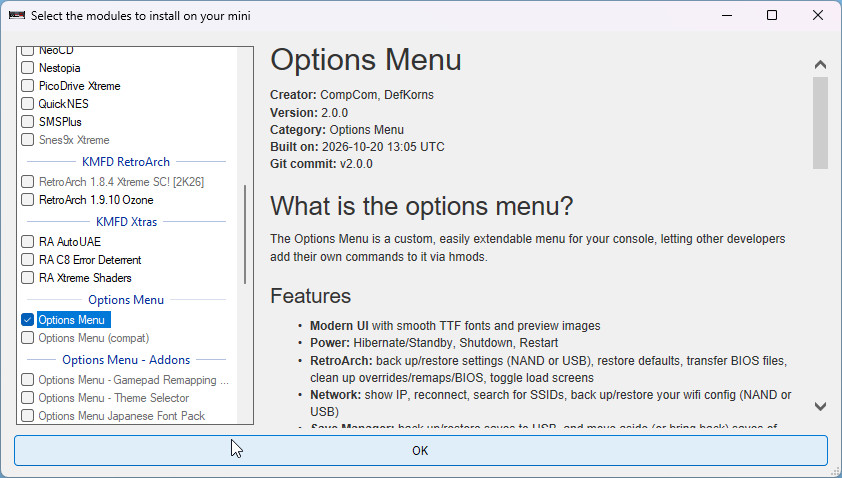The image size is (842, 478).
Task: Click the window title bar app icon
Action: pyautogui.click(x=17, y=15)
